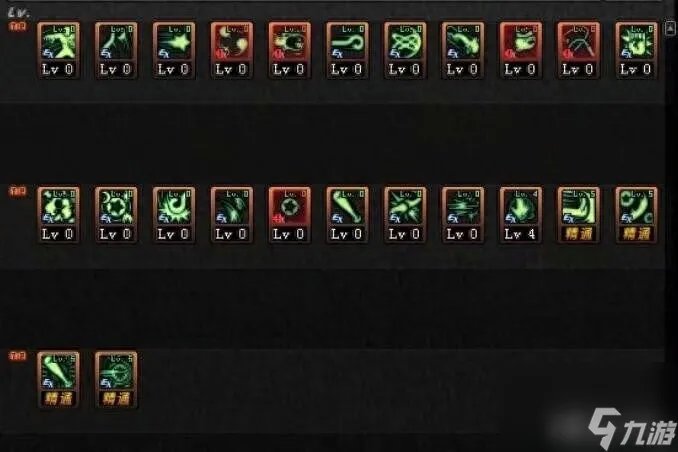This screenshot has height=452, width=678.
Task: Choose the green shooting-star skill in top row
Action: (x=174, y=50)
